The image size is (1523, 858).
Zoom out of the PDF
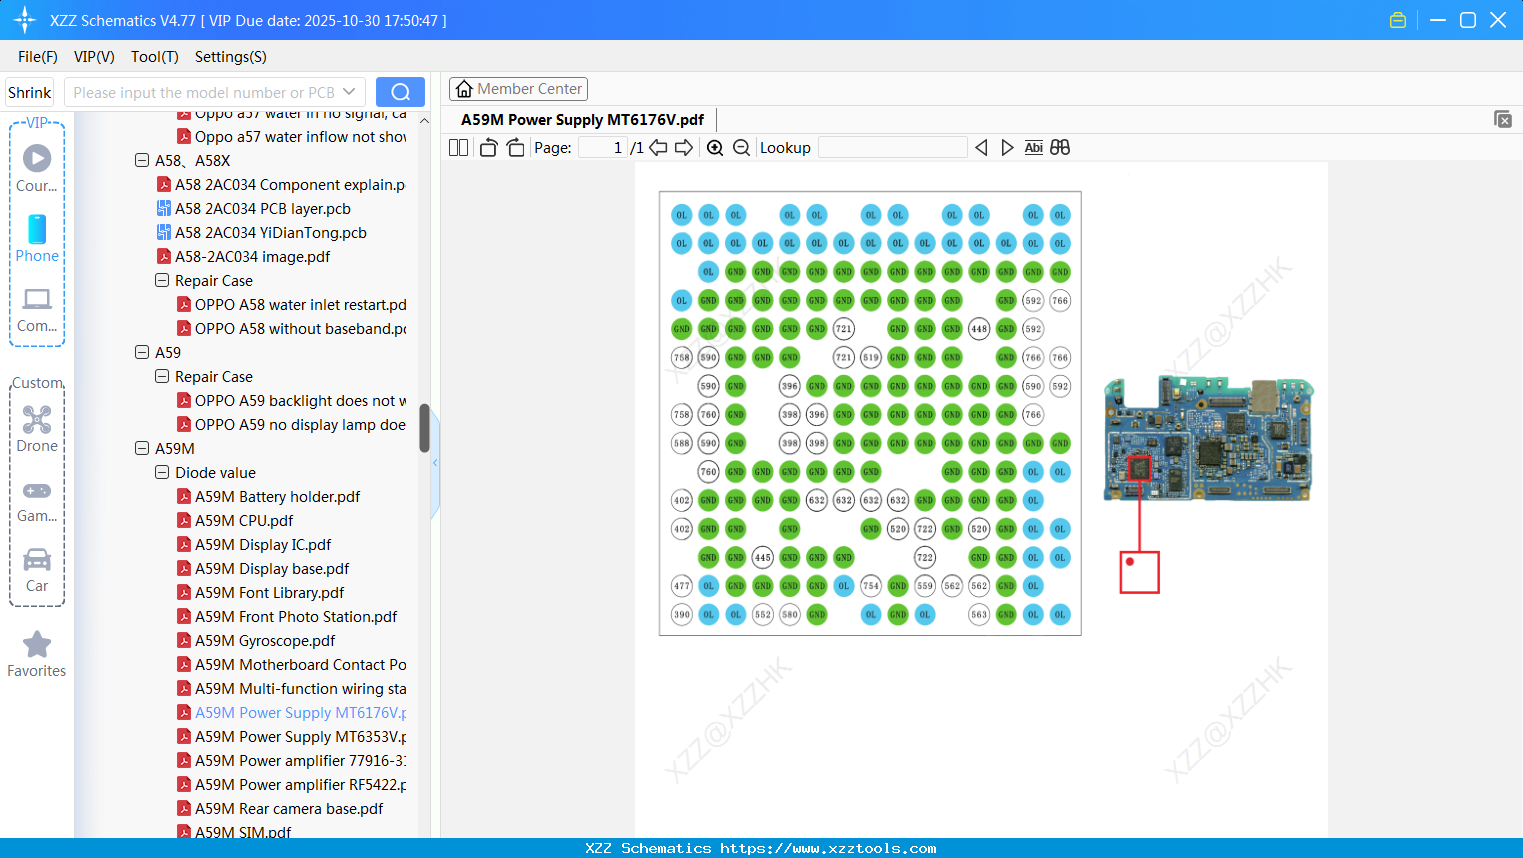coord(741,148)
